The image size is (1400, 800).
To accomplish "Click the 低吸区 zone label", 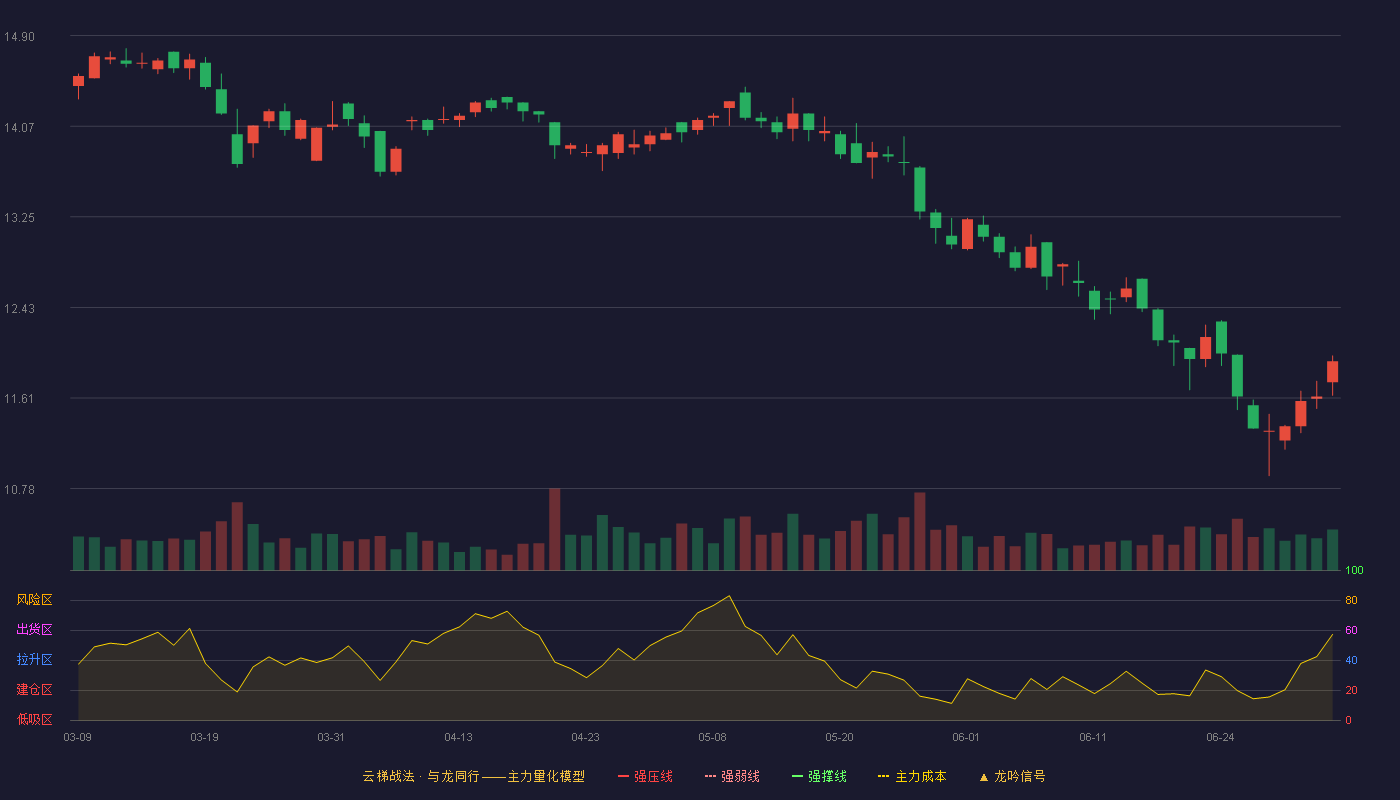I will coord(34,719).
